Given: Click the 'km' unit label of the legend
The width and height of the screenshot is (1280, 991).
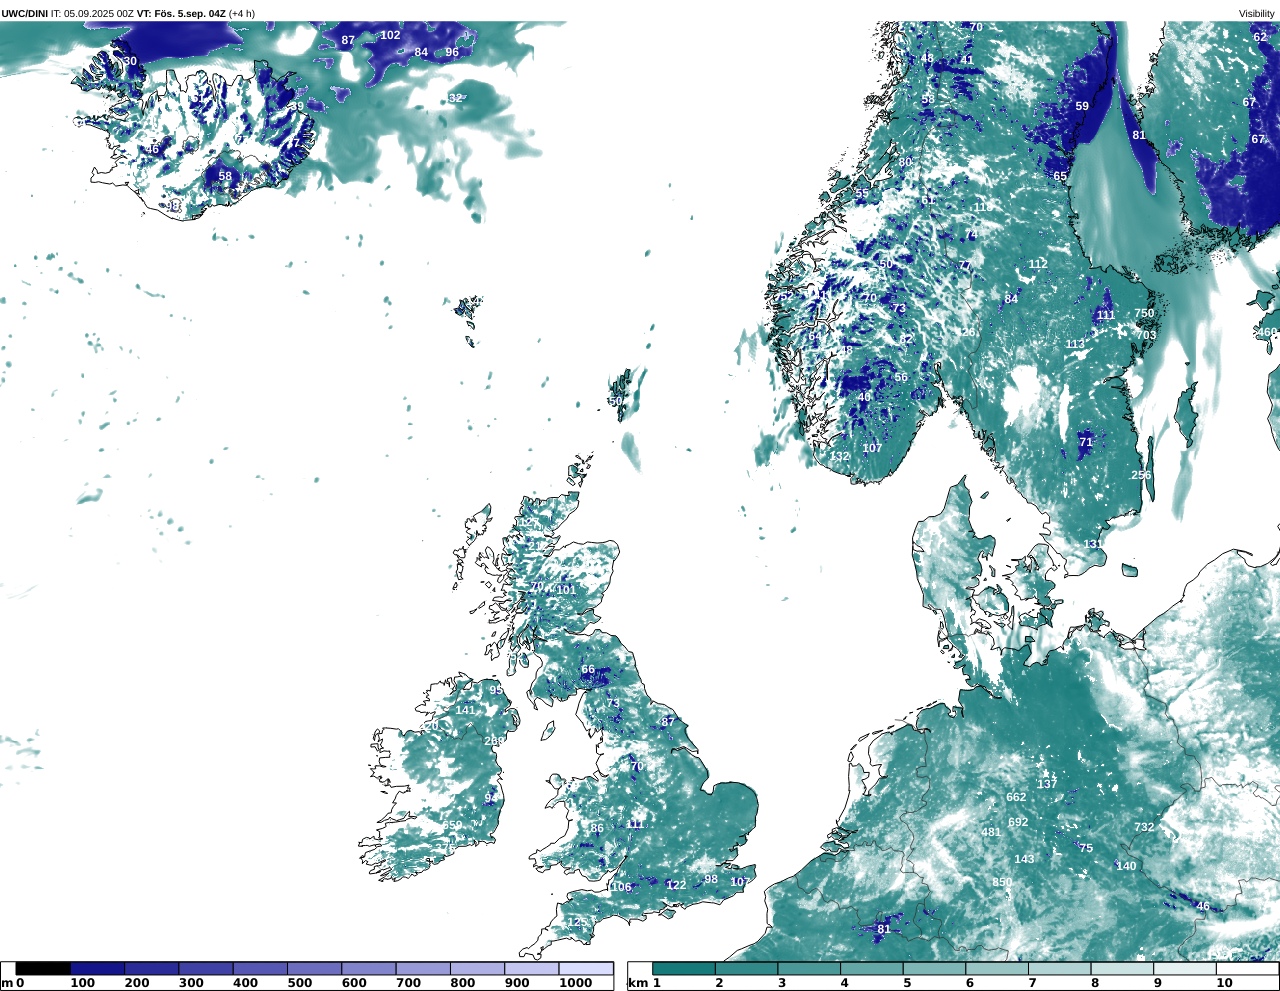Looking at the screenshot, I should click(x=638, y=983).
